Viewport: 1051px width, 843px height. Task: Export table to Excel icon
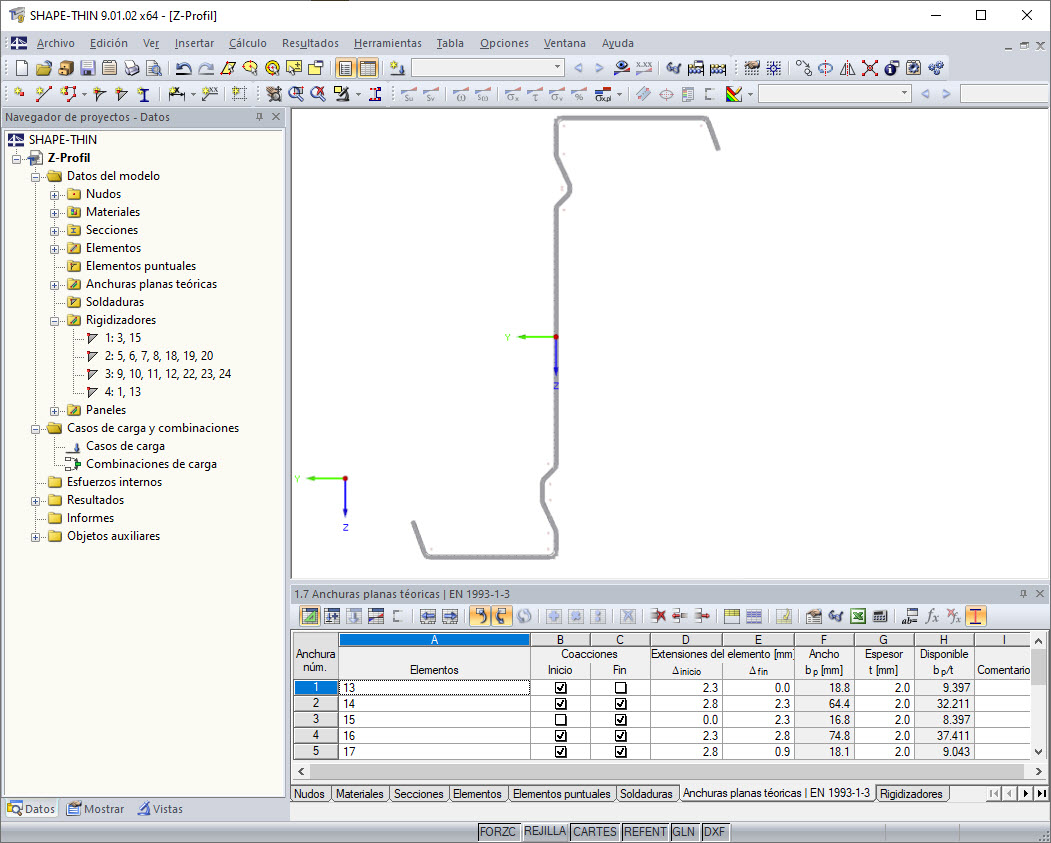tap(858, 616)
